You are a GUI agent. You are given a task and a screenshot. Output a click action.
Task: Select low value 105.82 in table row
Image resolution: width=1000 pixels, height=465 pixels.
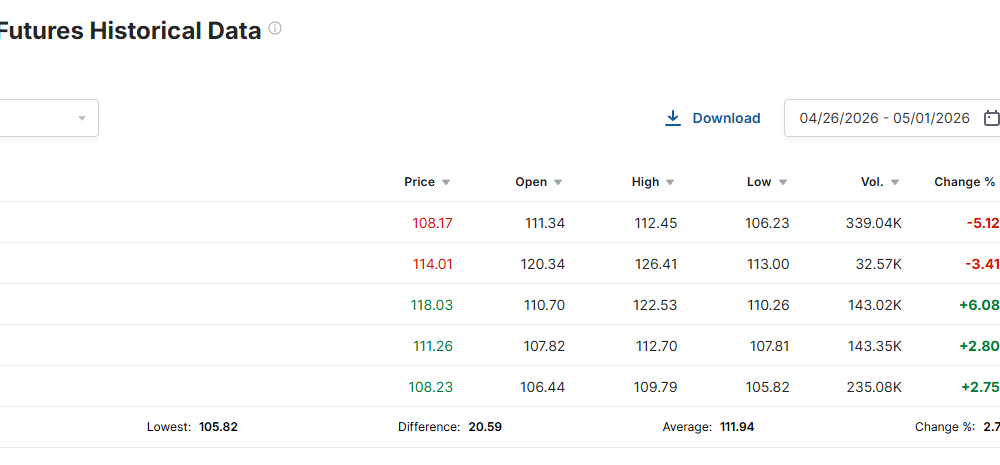767,387
